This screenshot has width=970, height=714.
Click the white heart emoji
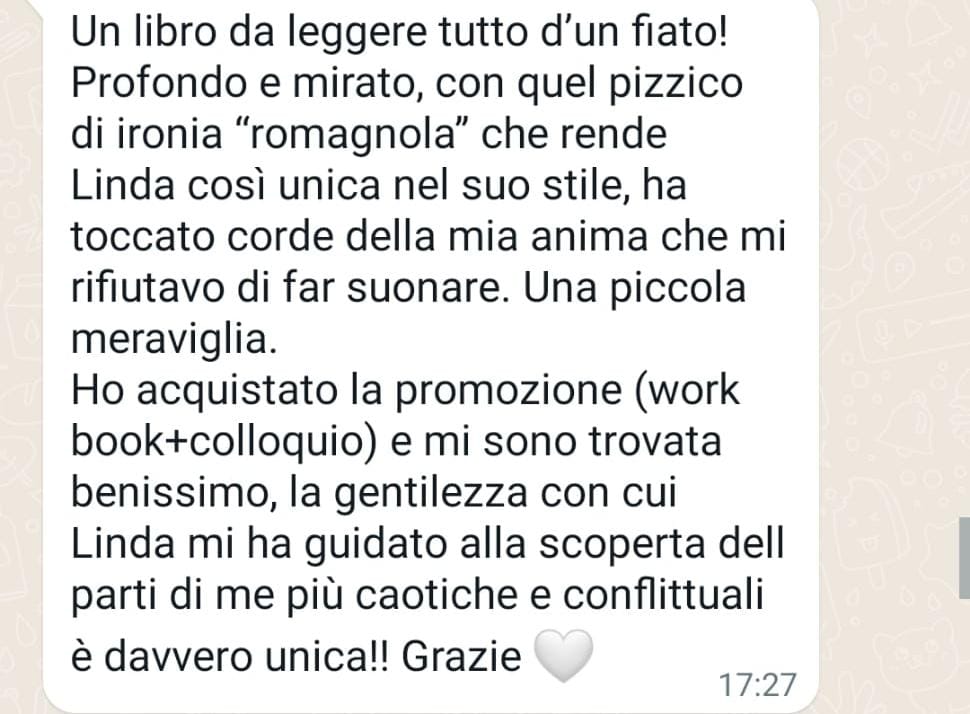[563, 656]
